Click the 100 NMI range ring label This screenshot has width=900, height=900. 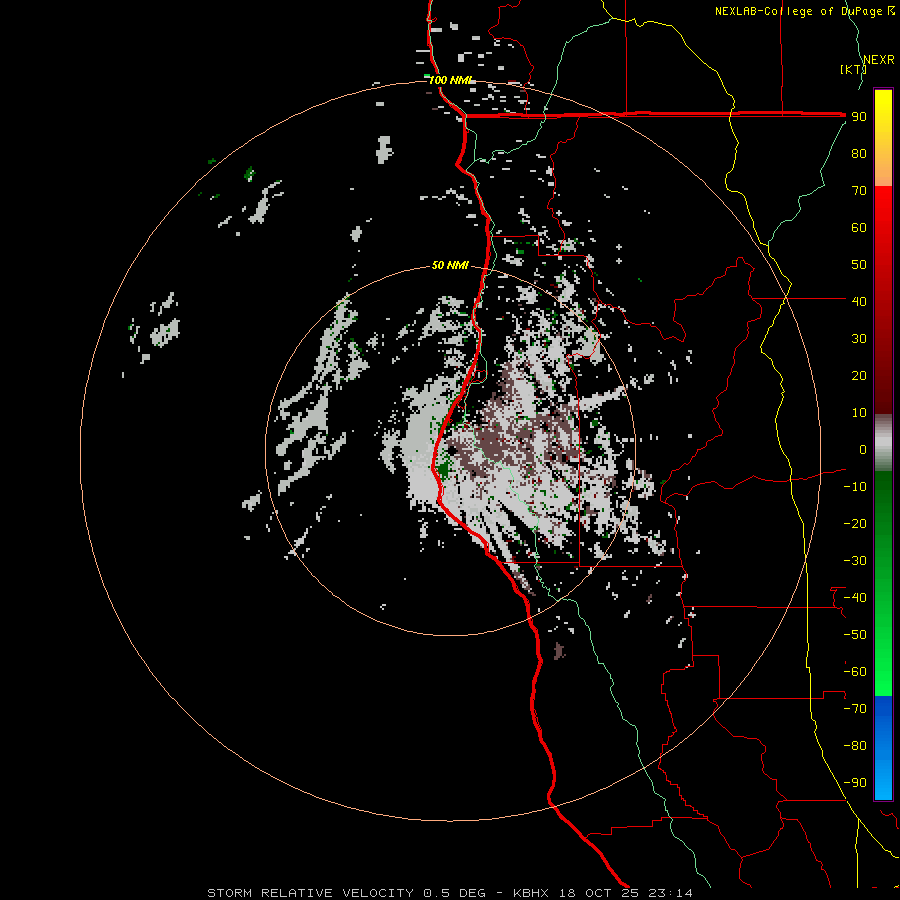[x=450, y=80]
